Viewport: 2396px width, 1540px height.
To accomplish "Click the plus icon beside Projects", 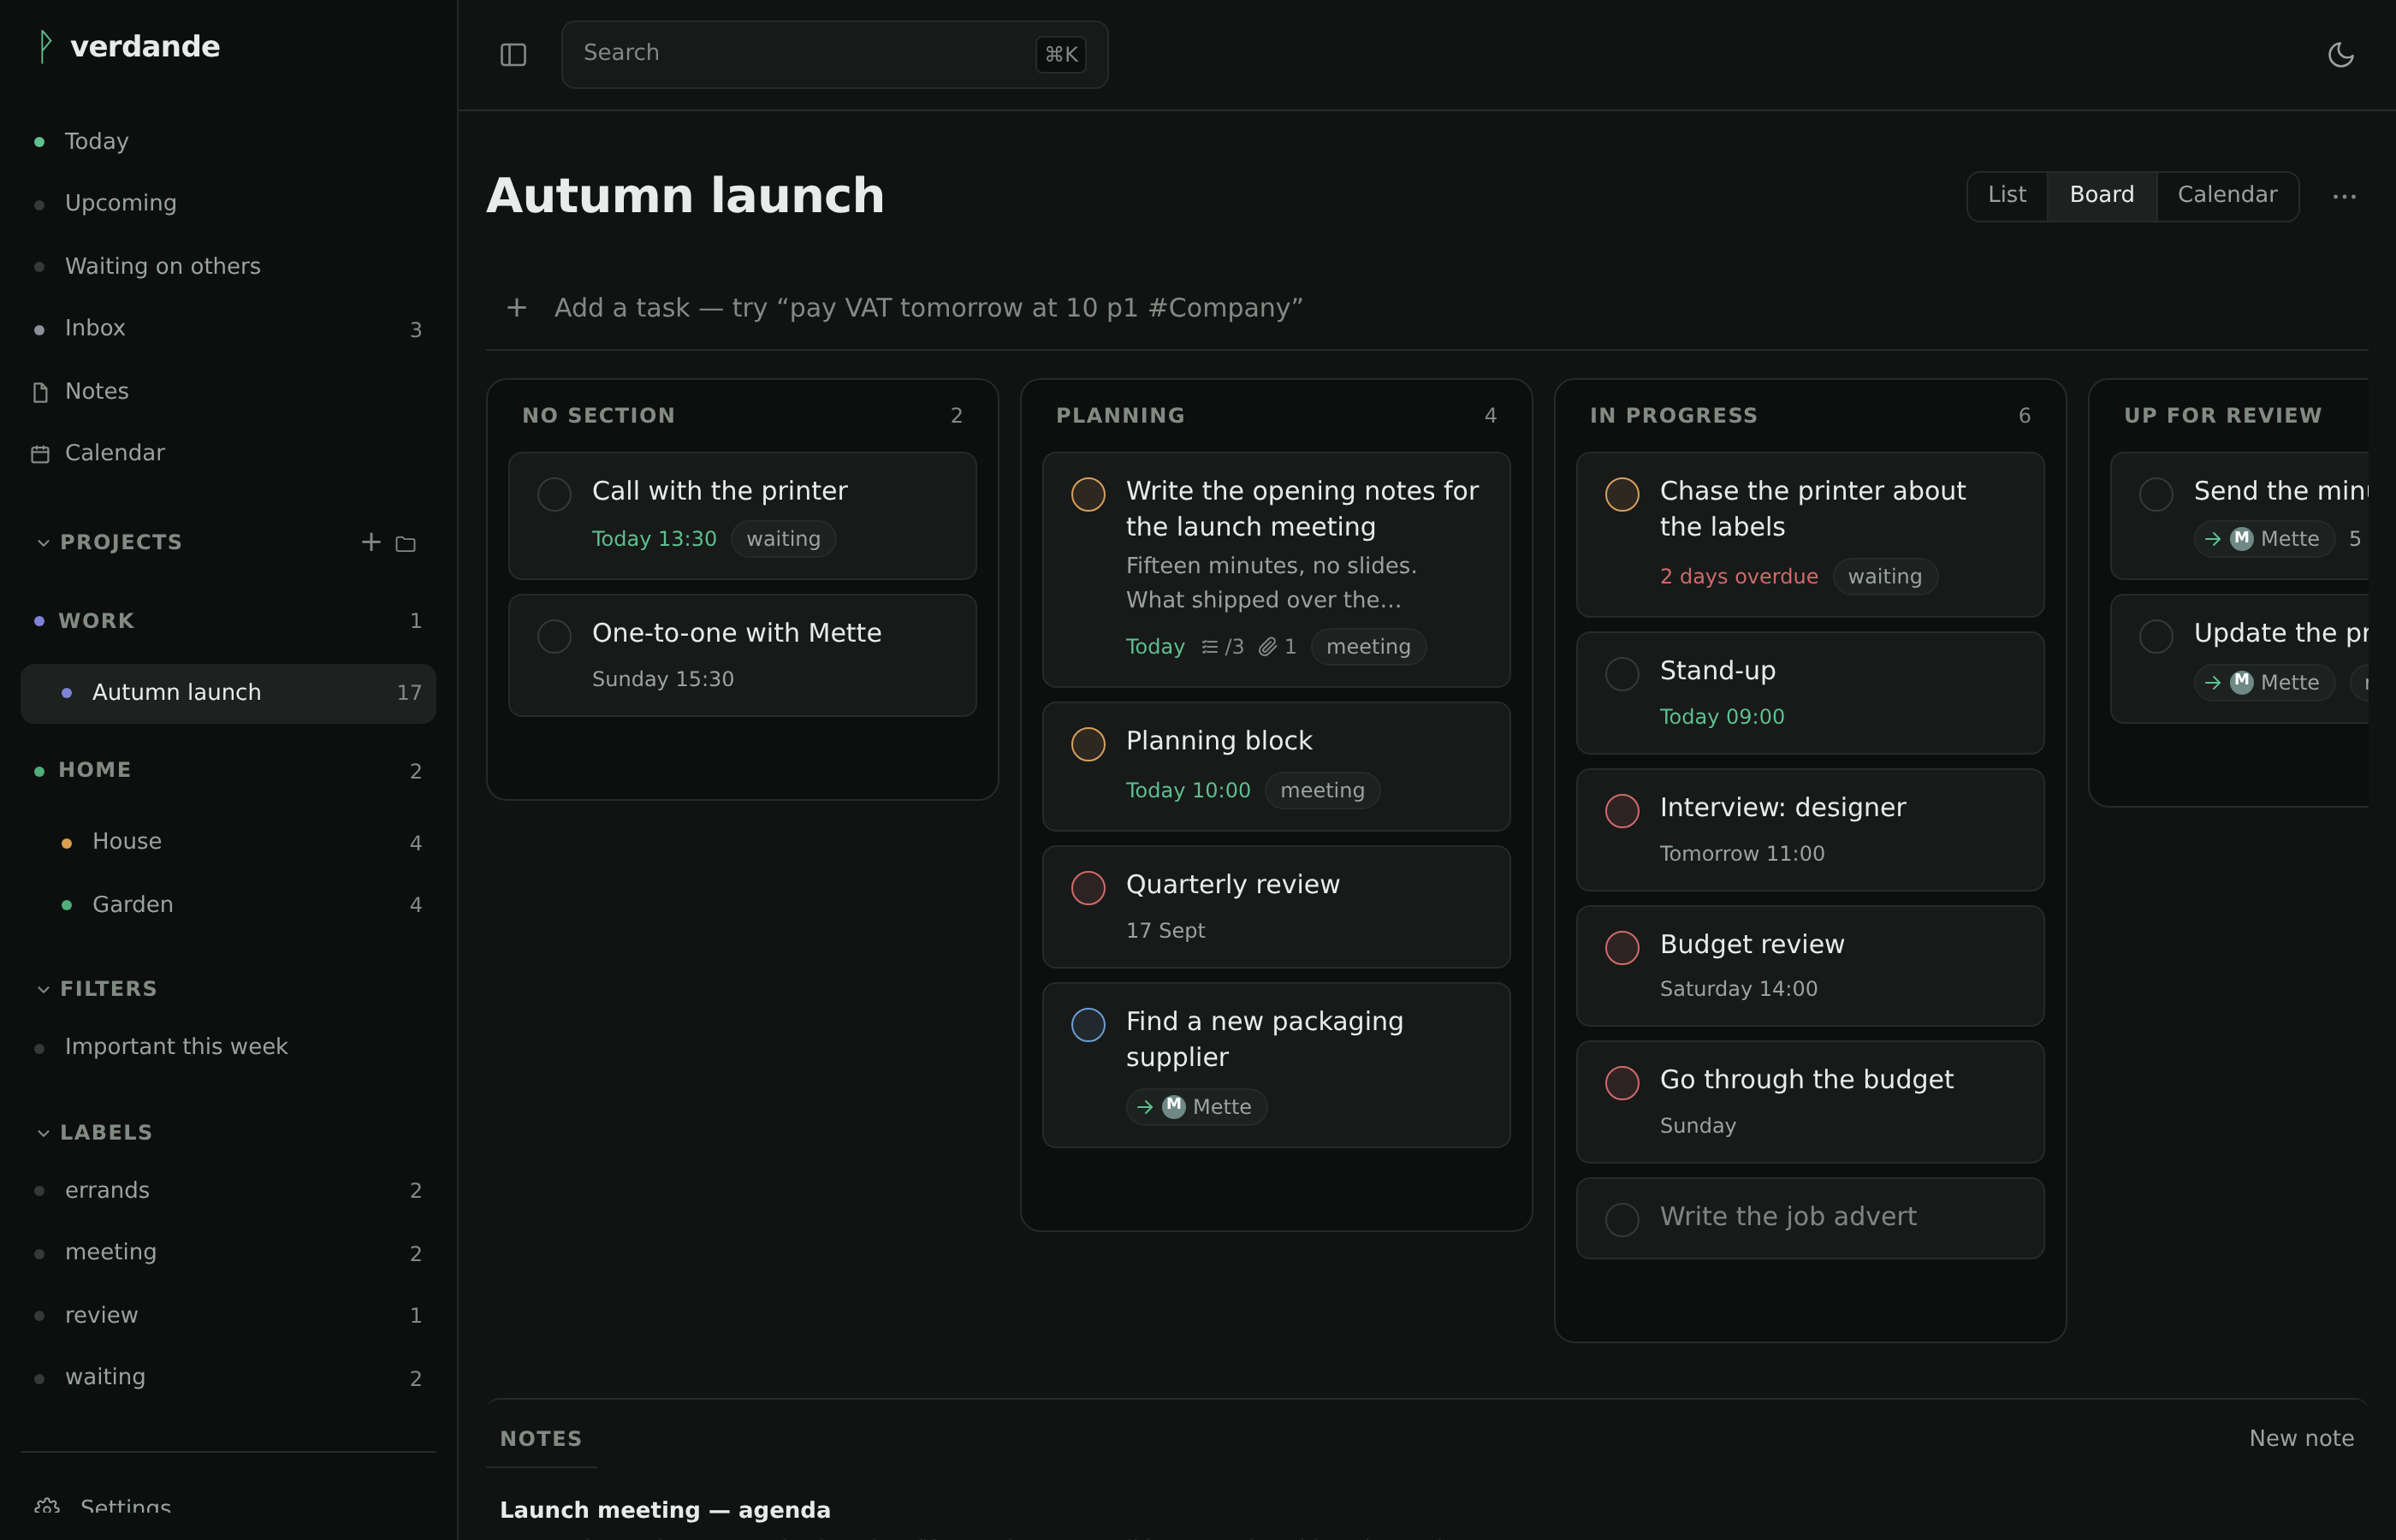I will [371, 542].
